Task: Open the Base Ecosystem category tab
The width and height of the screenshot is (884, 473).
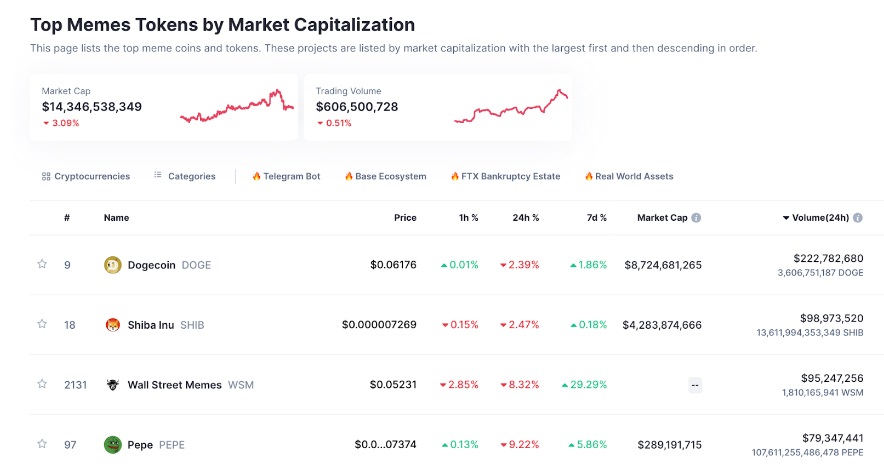Action: 385,176
